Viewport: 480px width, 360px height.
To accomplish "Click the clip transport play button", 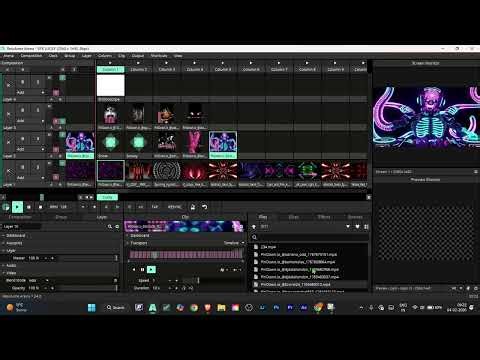I will 151,269.
